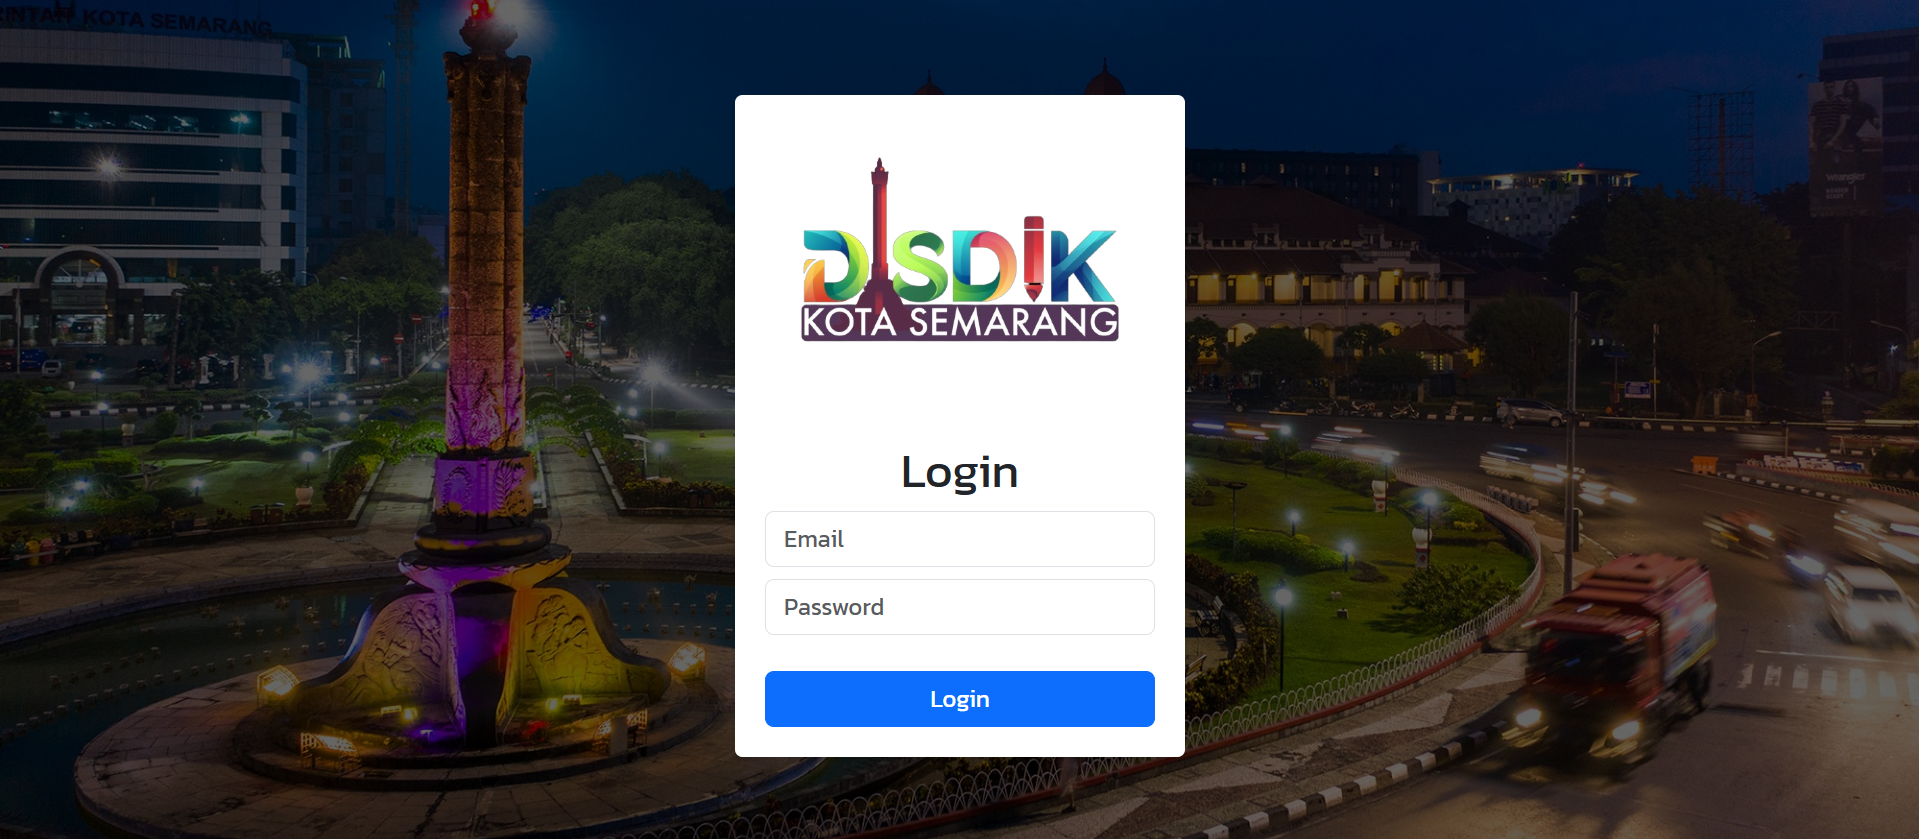The height and width of the screenshot is (839, 1919).
Task: Click the DISDIK Kota Semarang logo
Action: [x=960, y=250]
